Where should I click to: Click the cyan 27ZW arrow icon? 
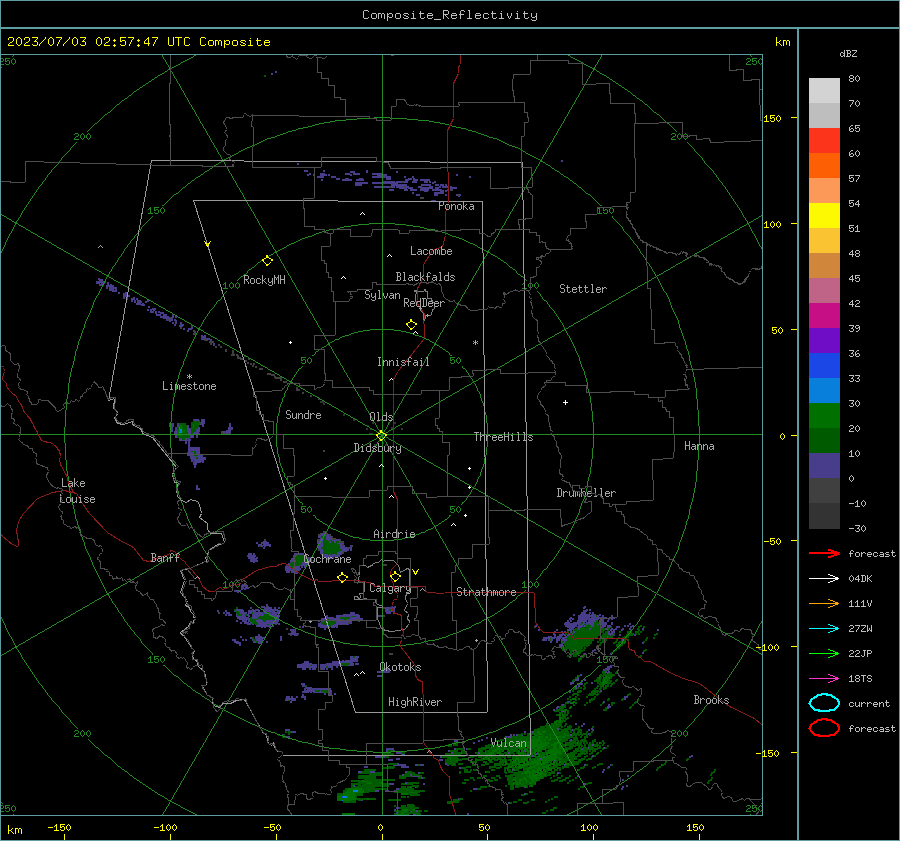824,629
